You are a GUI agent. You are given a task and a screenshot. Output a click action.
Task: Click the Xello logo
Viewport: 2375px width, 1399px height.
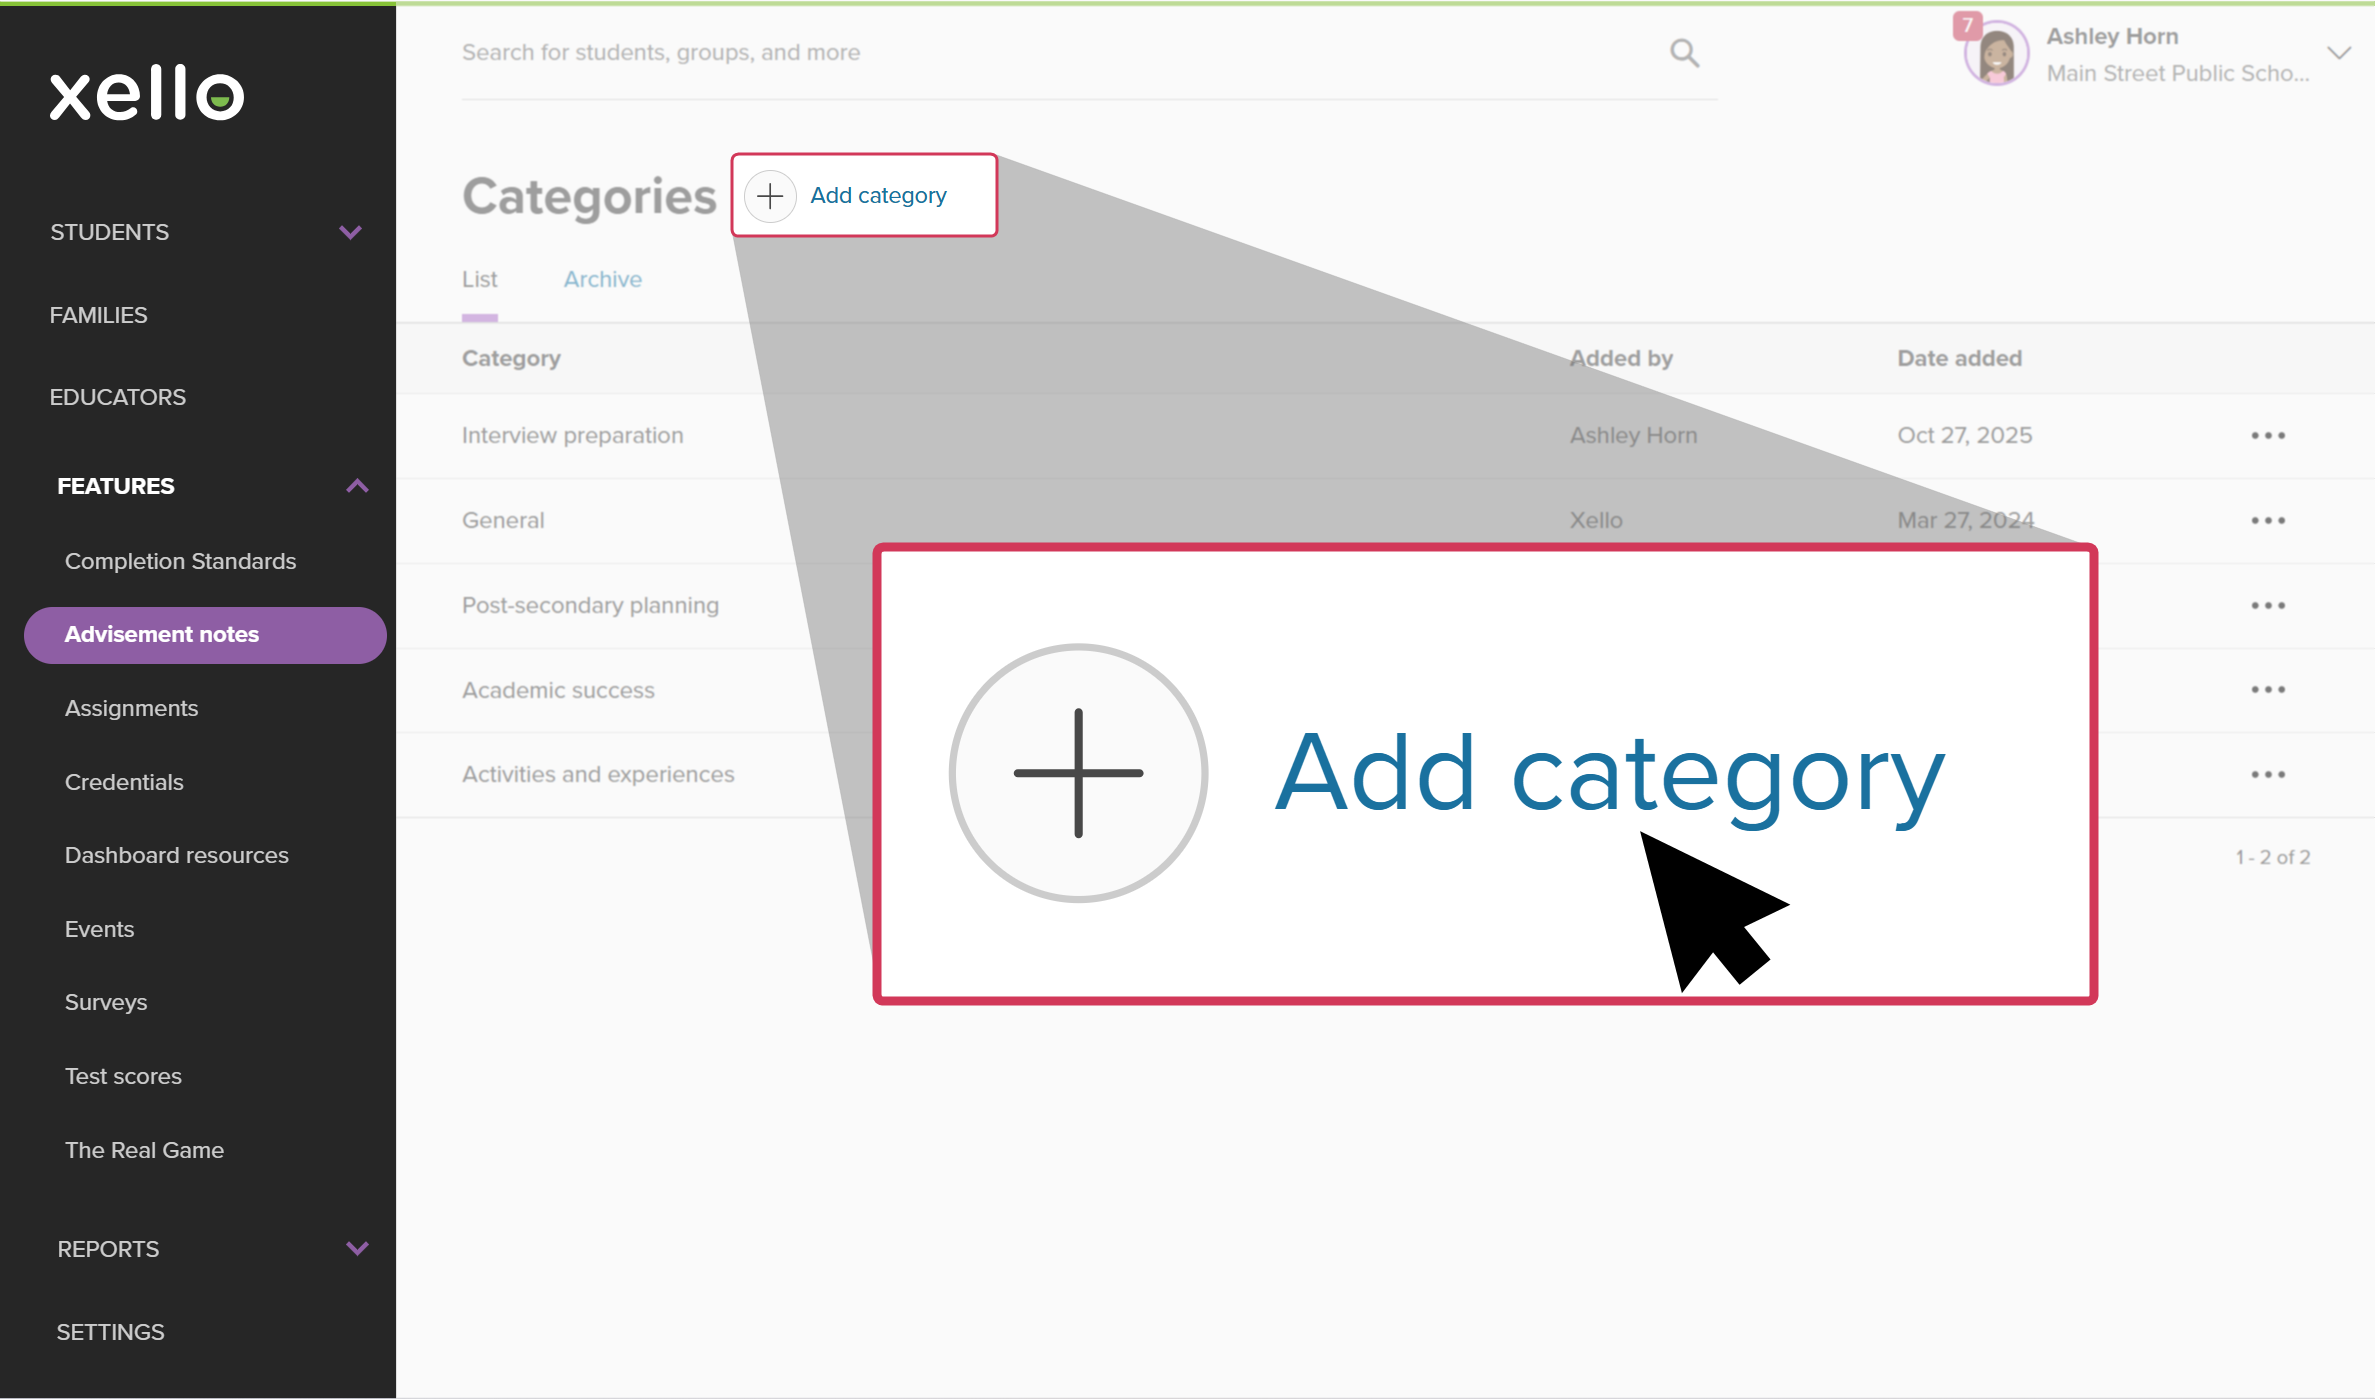point(147,94)
